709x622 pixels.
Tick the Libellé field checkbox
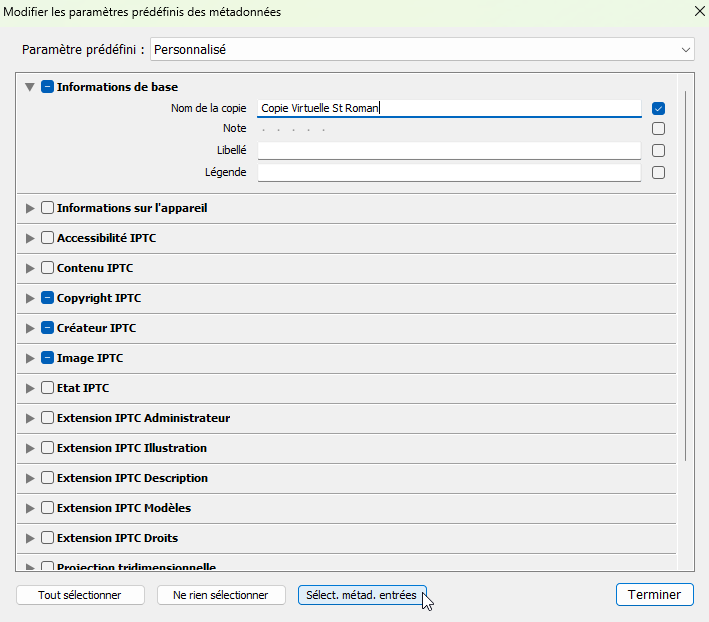(x=658, y=151)
